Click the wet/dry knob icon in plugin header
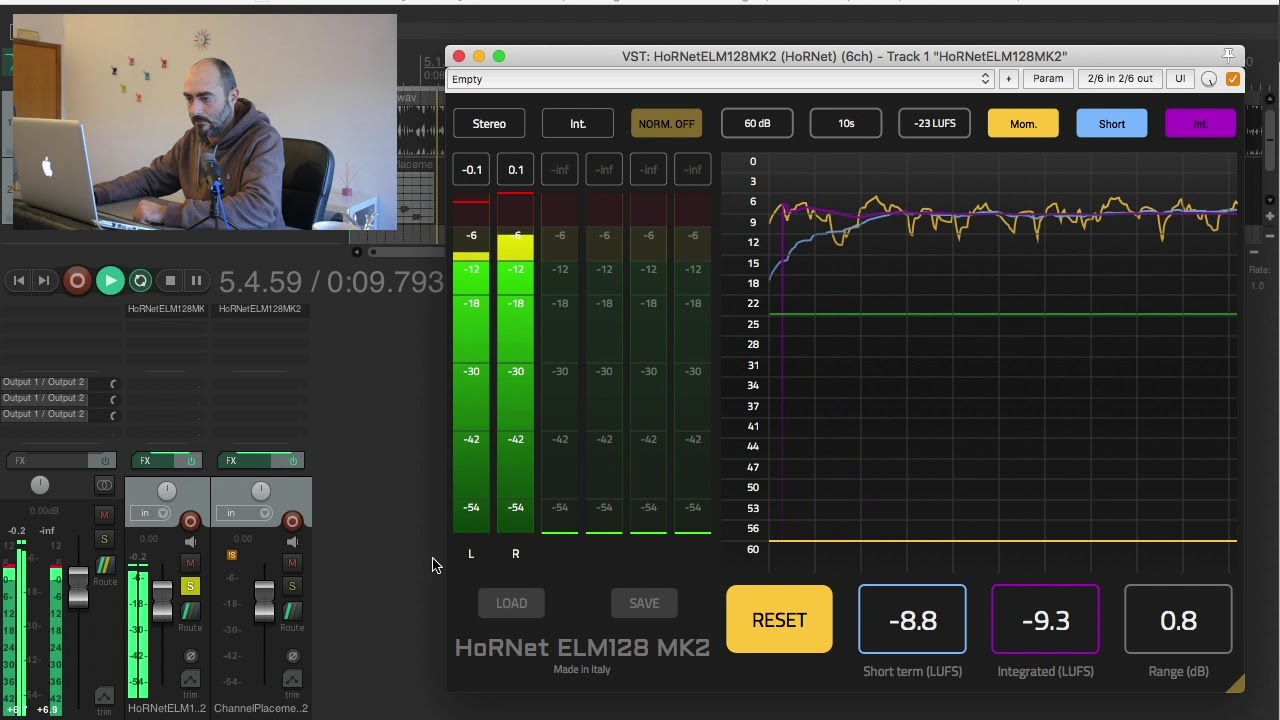1280x720 pixels. [1209, 79]
